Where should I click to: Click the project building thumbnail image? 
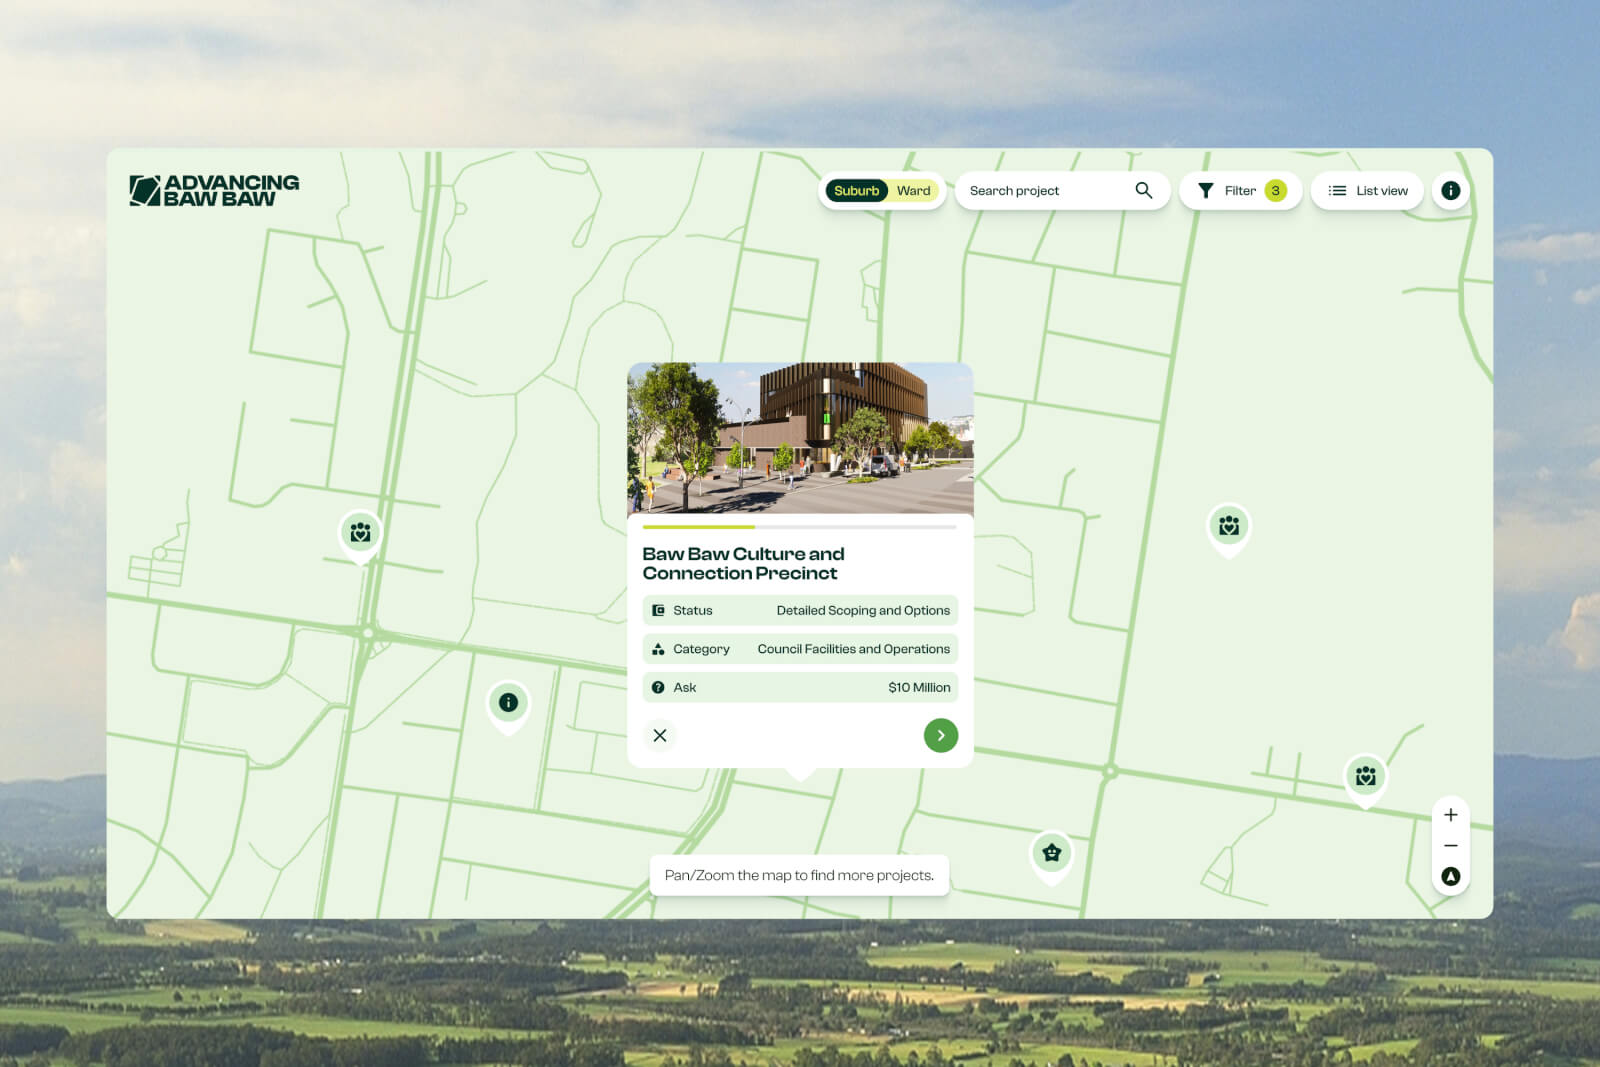pyautogui.click(x=800, y=438)
